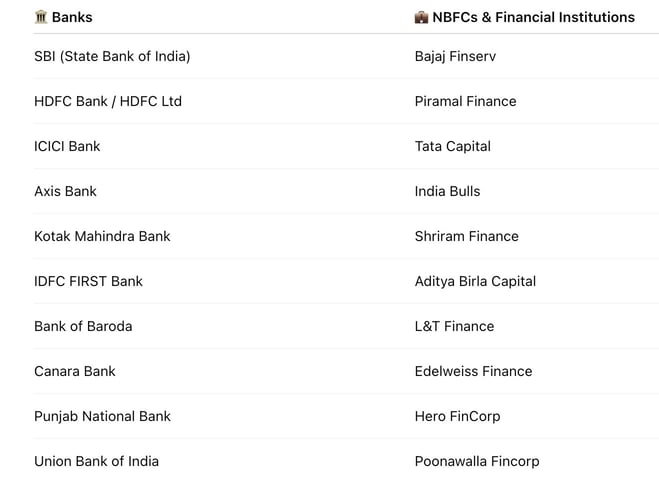Choose Poonawalla Fincorp
The width and height of the screenshot is (659, 484).
tap(477, 461)
